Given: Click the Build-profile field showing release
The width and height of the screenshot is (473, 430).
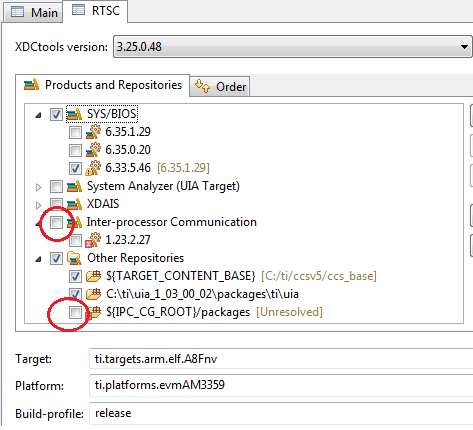Looking at the screenshot, I should pyautogui.click(x=281, y=413).
